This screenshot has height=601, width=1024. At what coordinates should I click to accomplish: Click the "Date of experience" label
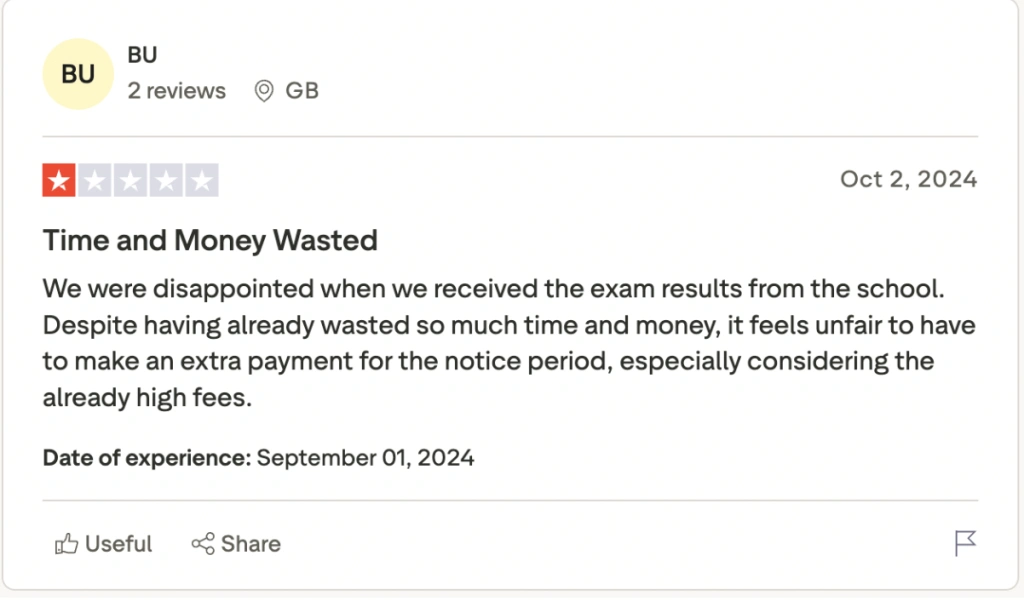pyautogui.click(x=146, y=459)
